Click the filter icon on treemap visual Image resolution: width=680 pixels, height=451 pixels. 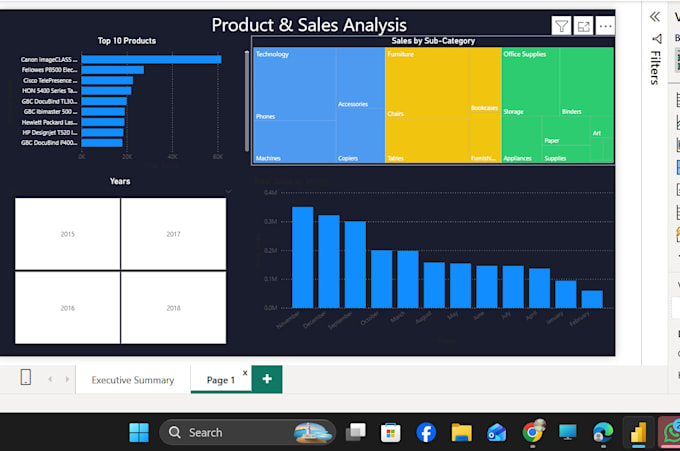pos(561,26)
